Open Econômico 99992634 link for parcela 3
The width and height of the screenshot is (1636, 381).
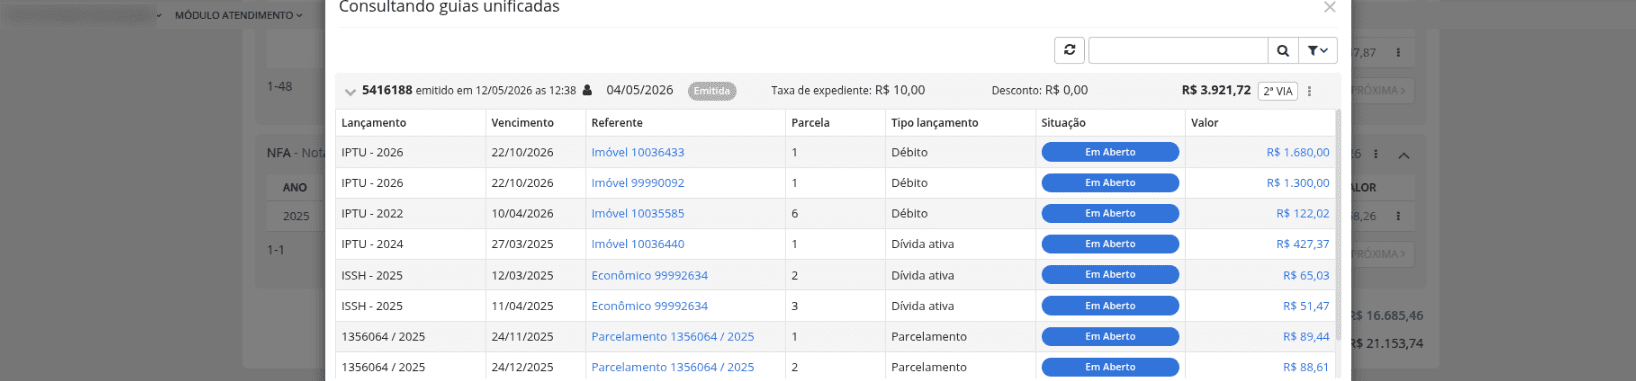click(649, 306)
